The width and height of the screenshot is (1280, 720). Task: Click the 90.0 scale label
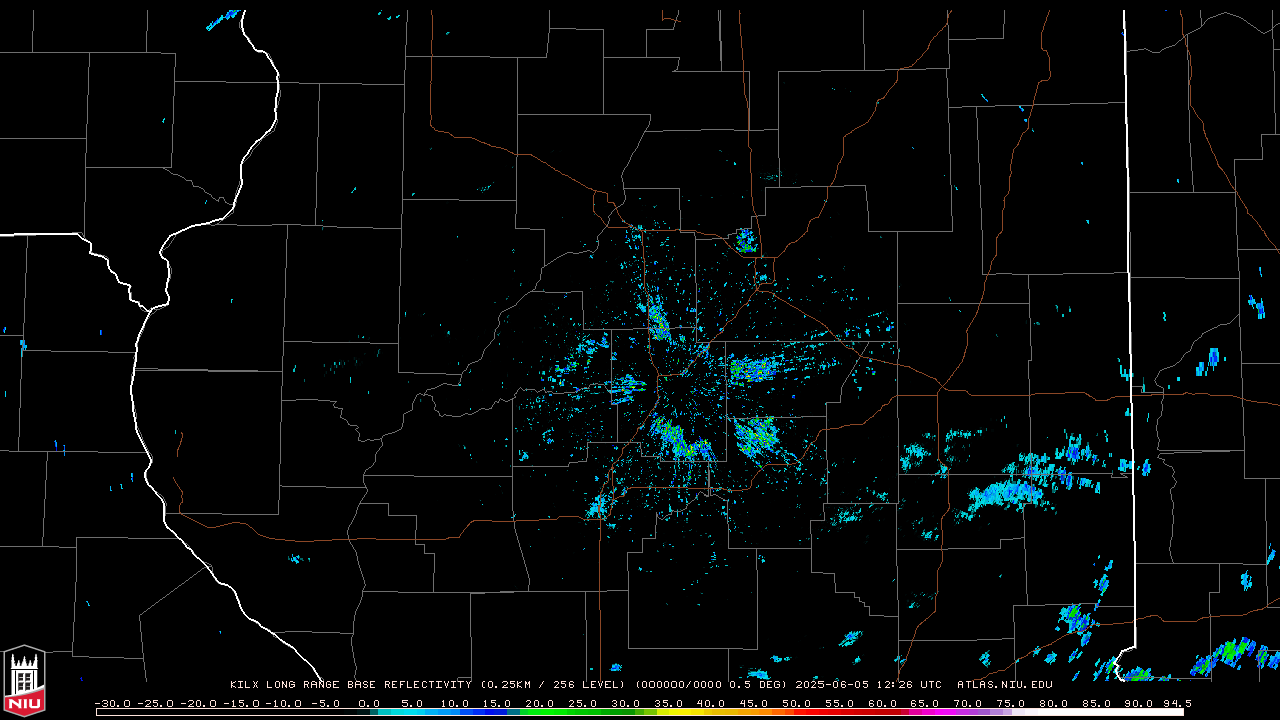[1139, 703]
